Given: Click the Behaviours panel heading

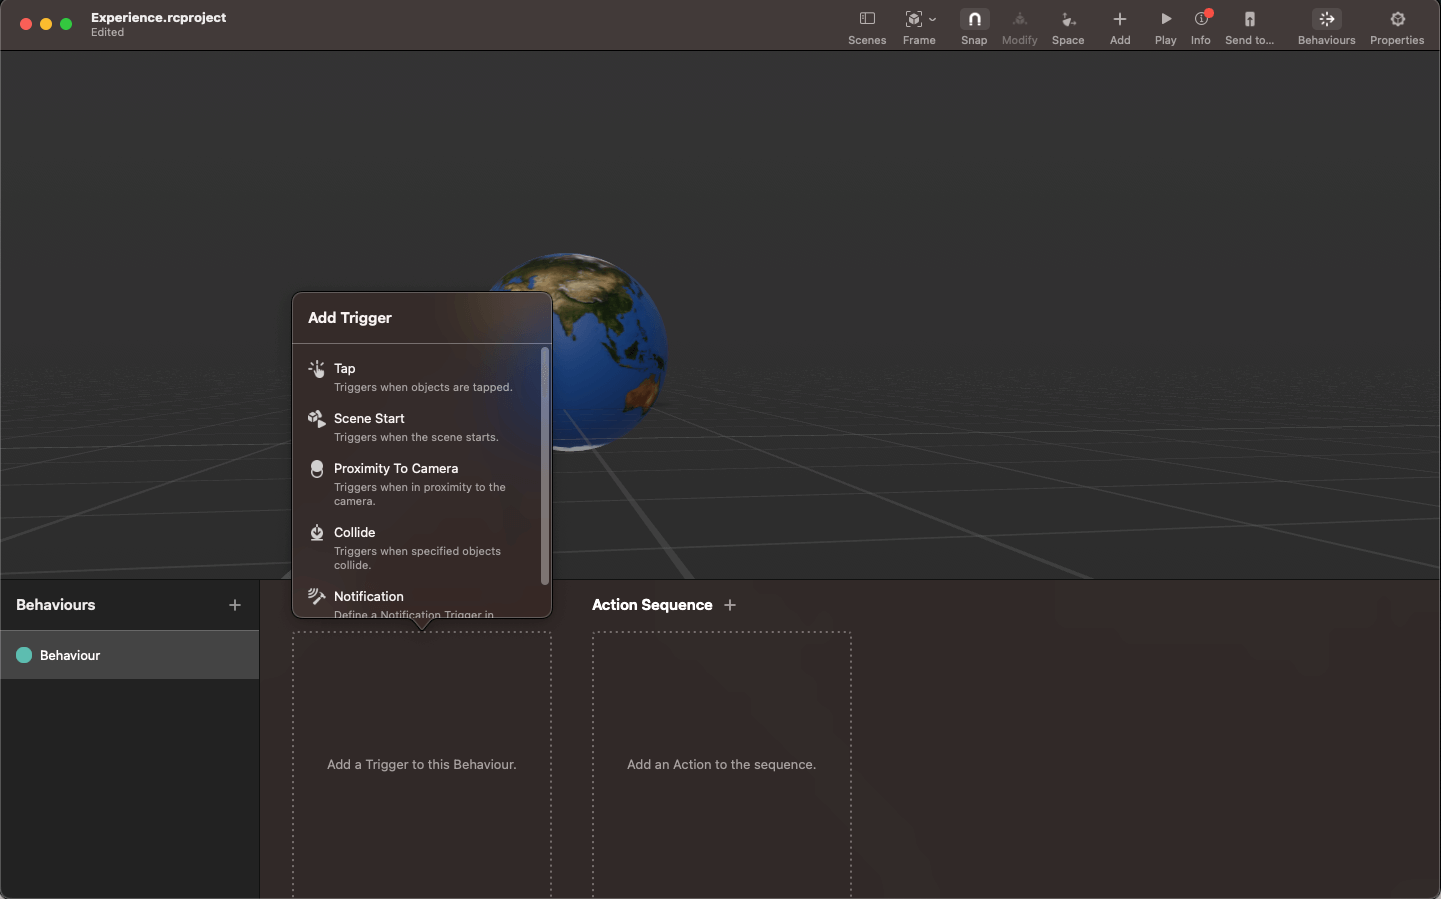Looking at the screenshot, I should click(x=56, y=605).
